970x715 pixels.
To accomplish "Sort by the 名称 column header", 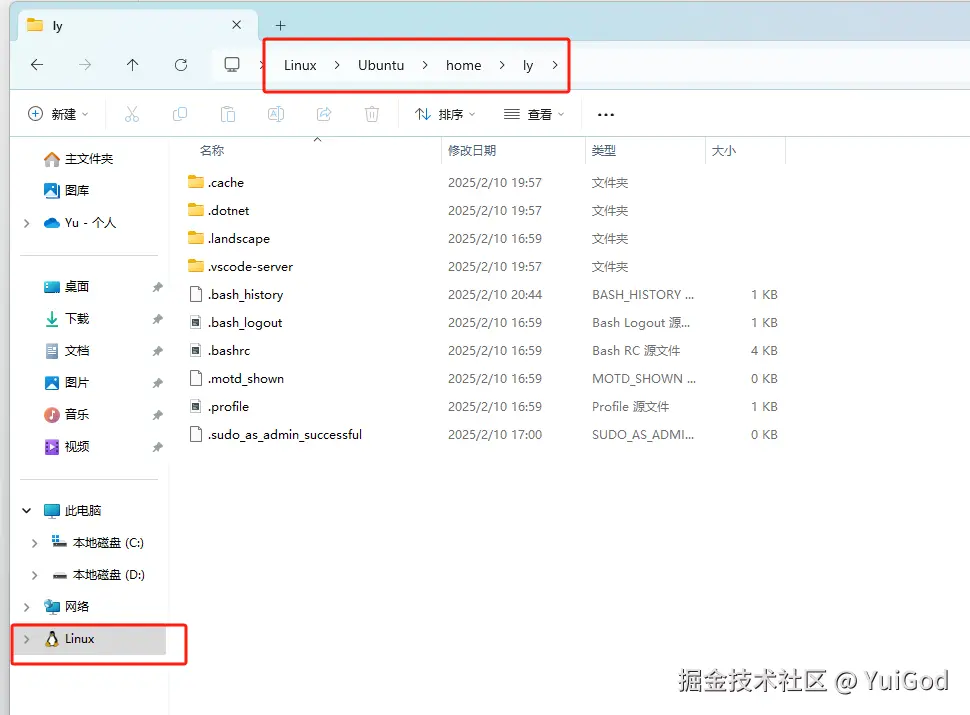I will point(212,150).
